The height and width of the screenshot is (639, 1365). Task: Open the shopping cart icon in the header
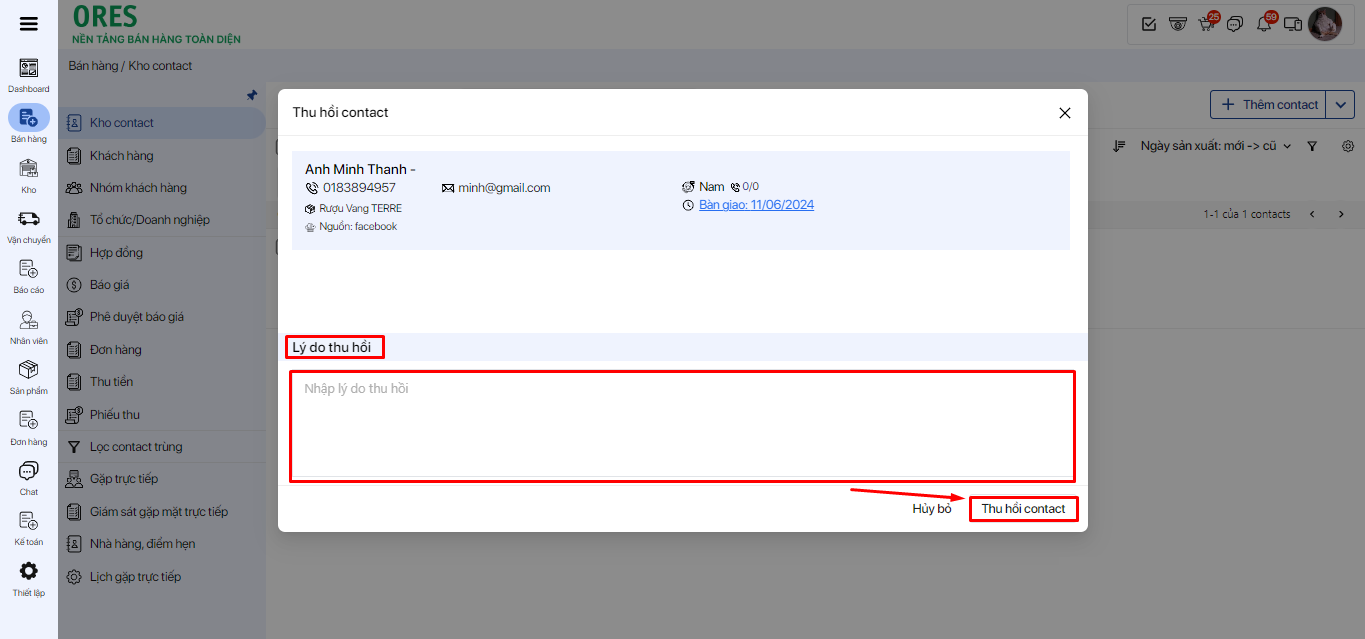1207,24
